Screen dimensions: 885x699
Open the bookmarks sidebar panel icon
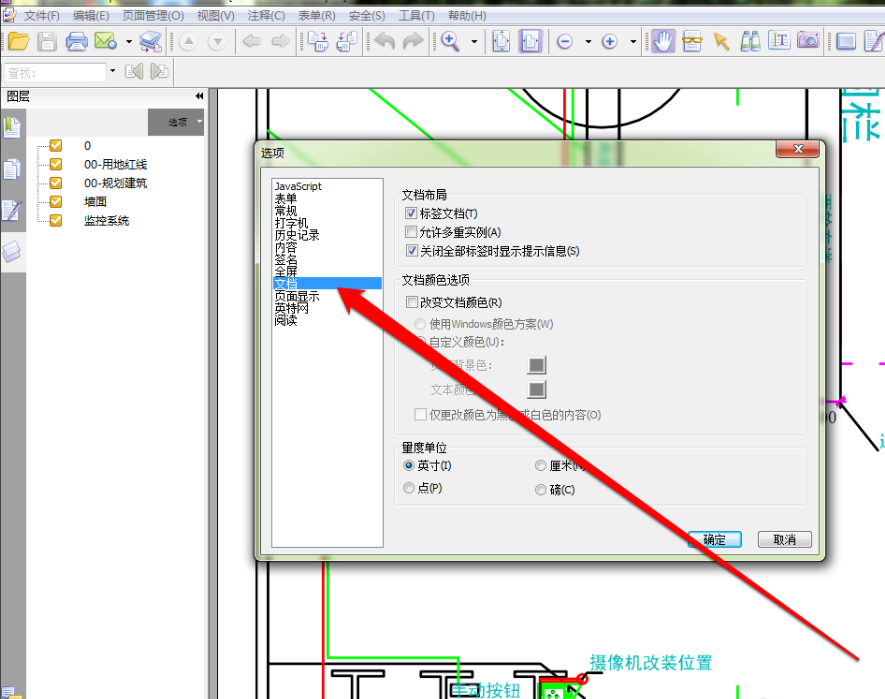coord(12,128)
